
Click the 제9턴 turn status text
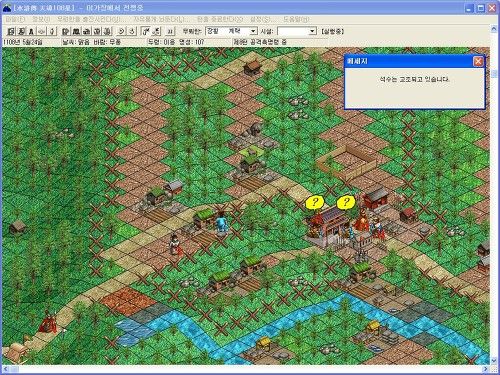pyautogui.click(x=260, y=42)
